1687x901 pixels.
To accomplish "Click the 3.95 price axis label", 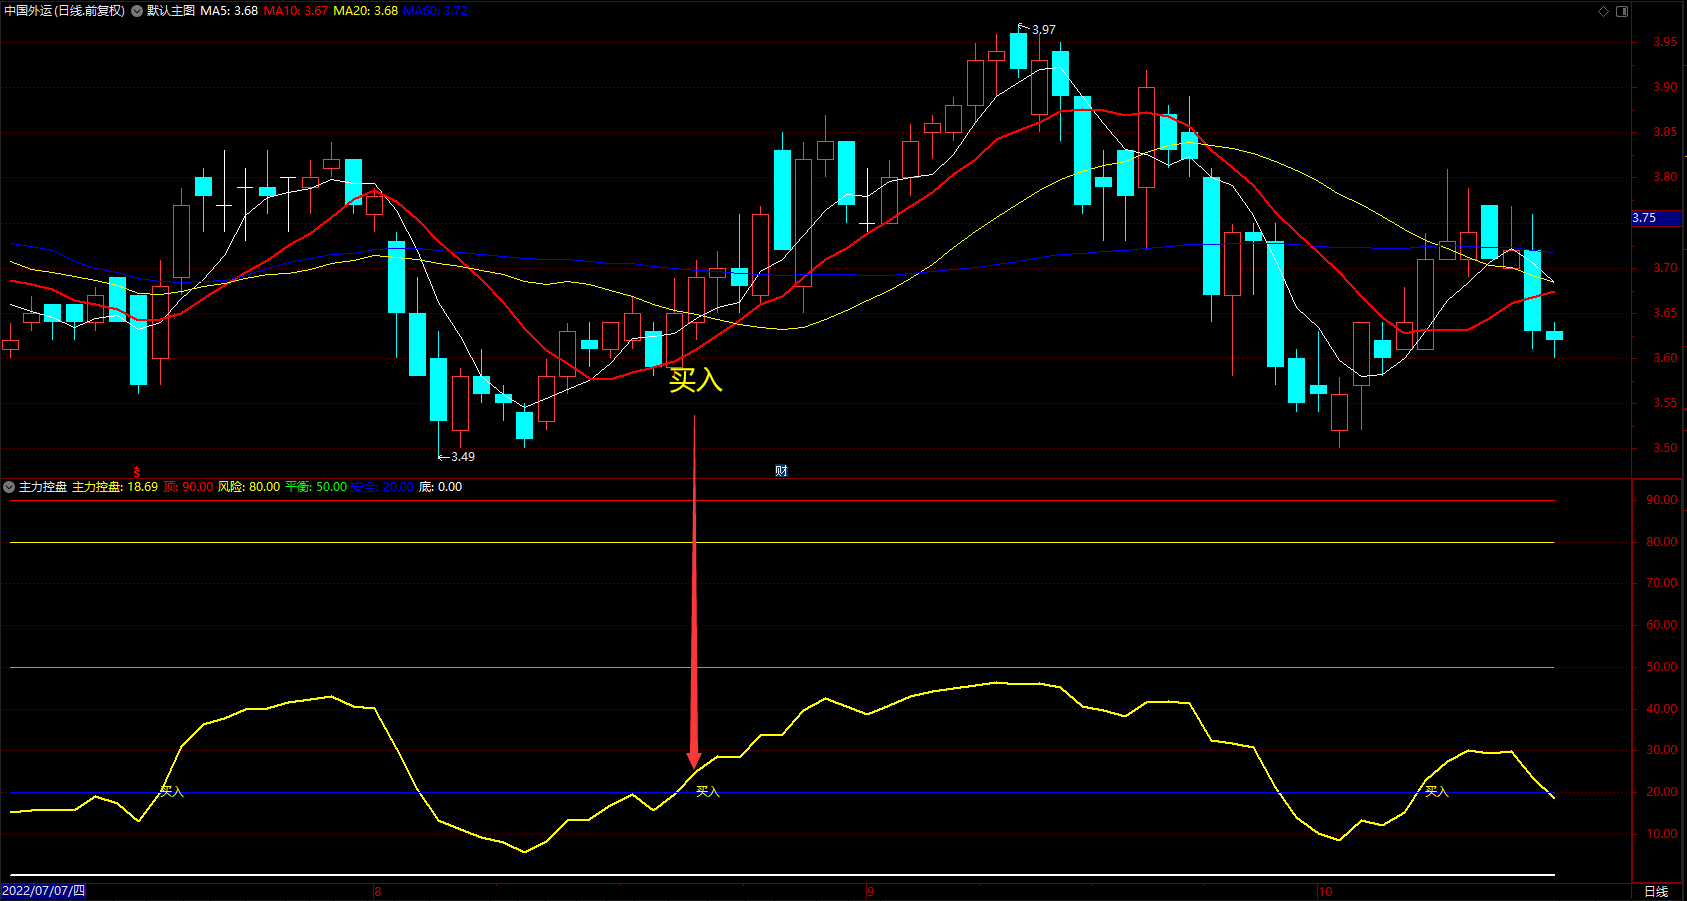I will (1665, 42).
